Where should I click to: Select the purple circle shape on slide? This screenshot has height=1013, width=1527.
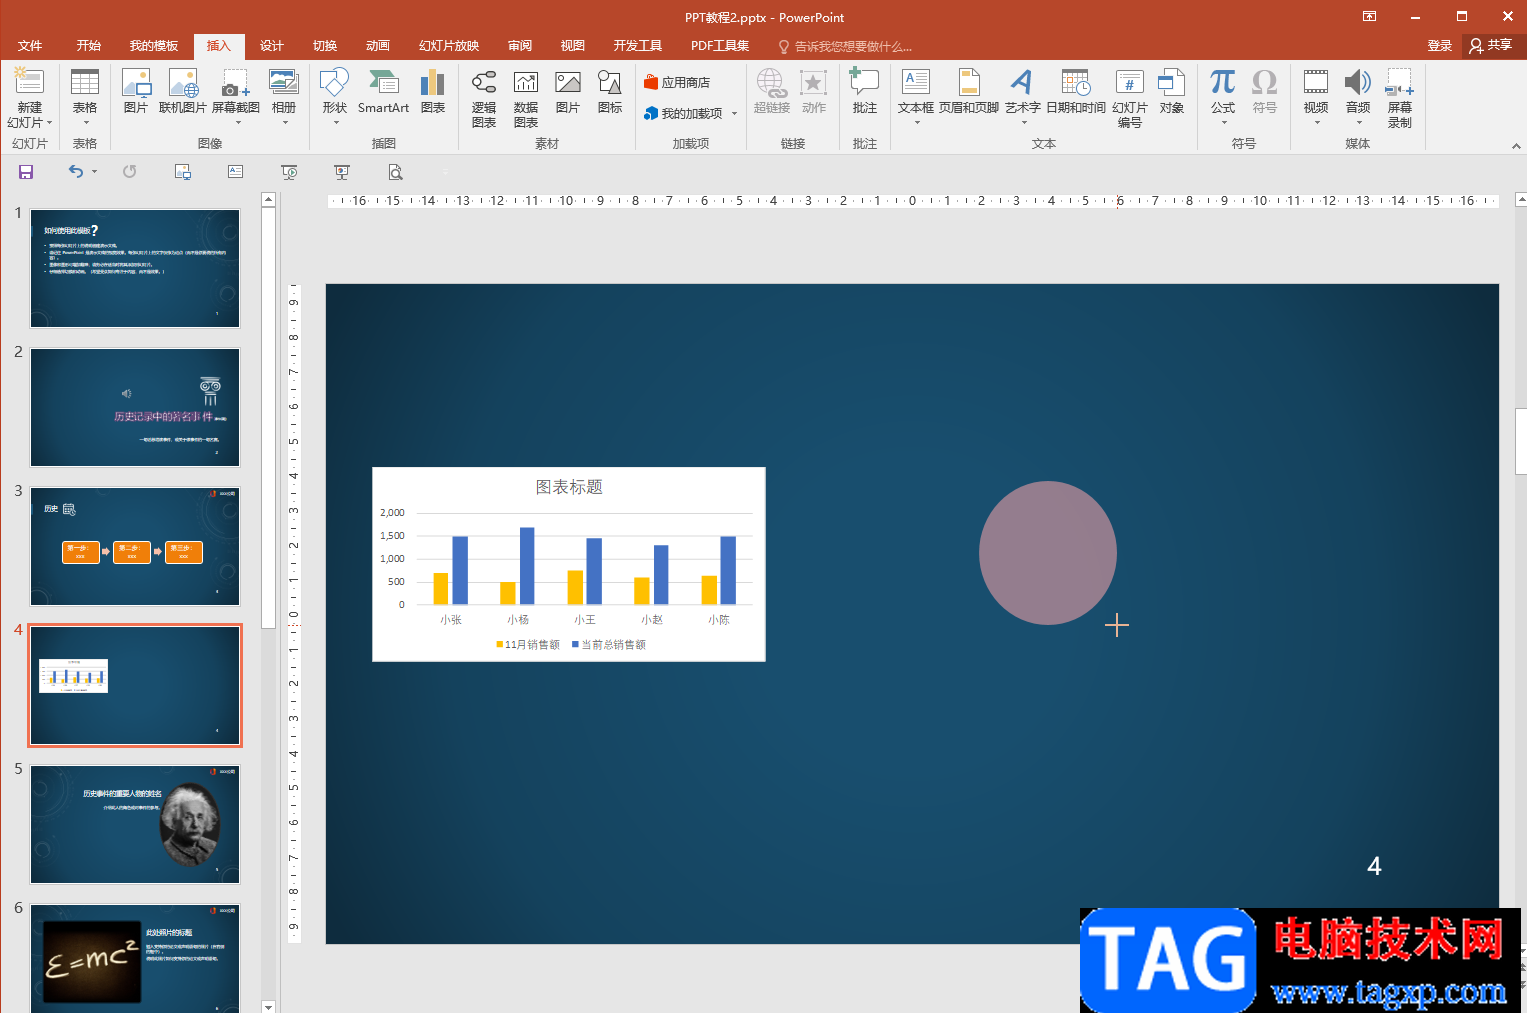click(1047, 553)
